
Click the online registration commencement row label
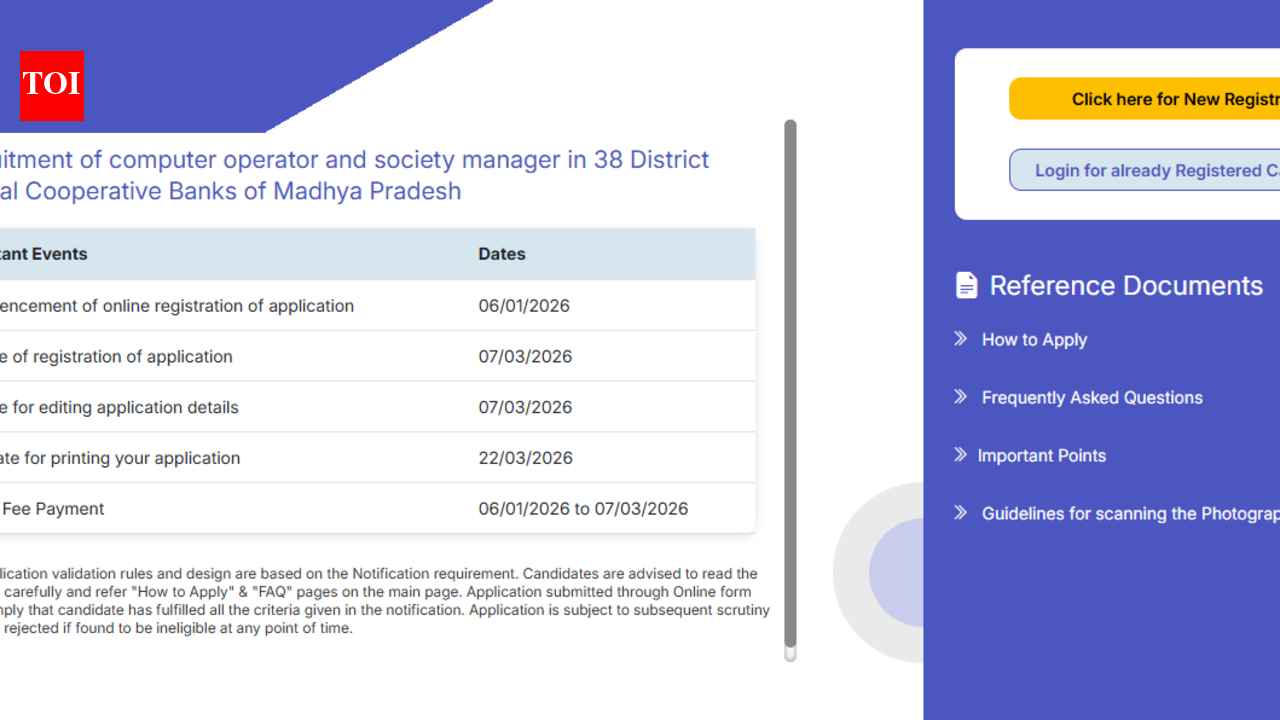click(x=175, y=306)
